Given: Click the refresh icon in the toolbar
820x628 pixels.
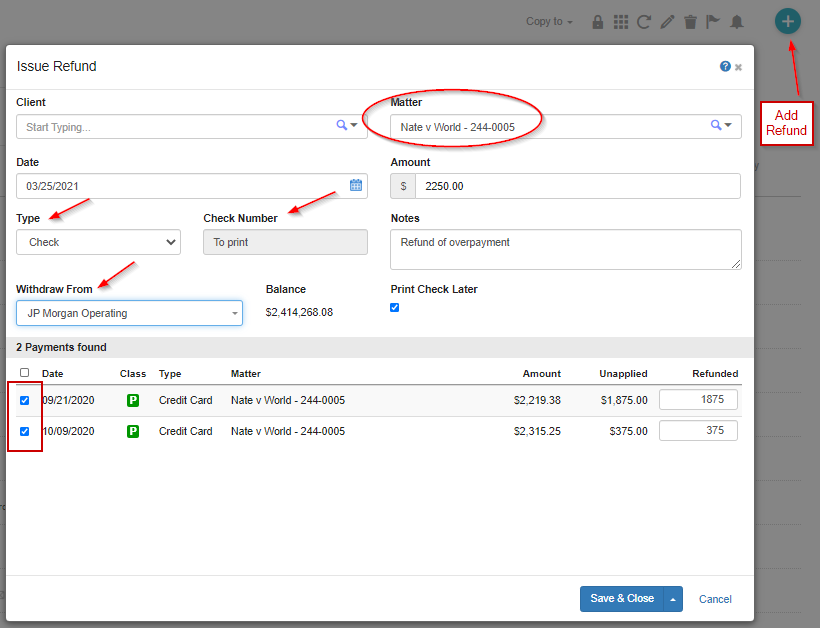Looking at the screenshot, I should pyautogui.click(x=643, y=21).
